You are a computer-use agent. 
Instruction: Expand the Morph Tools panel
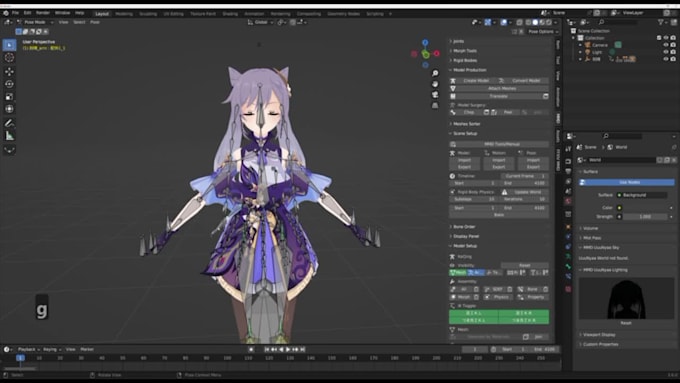coord(465,51)
